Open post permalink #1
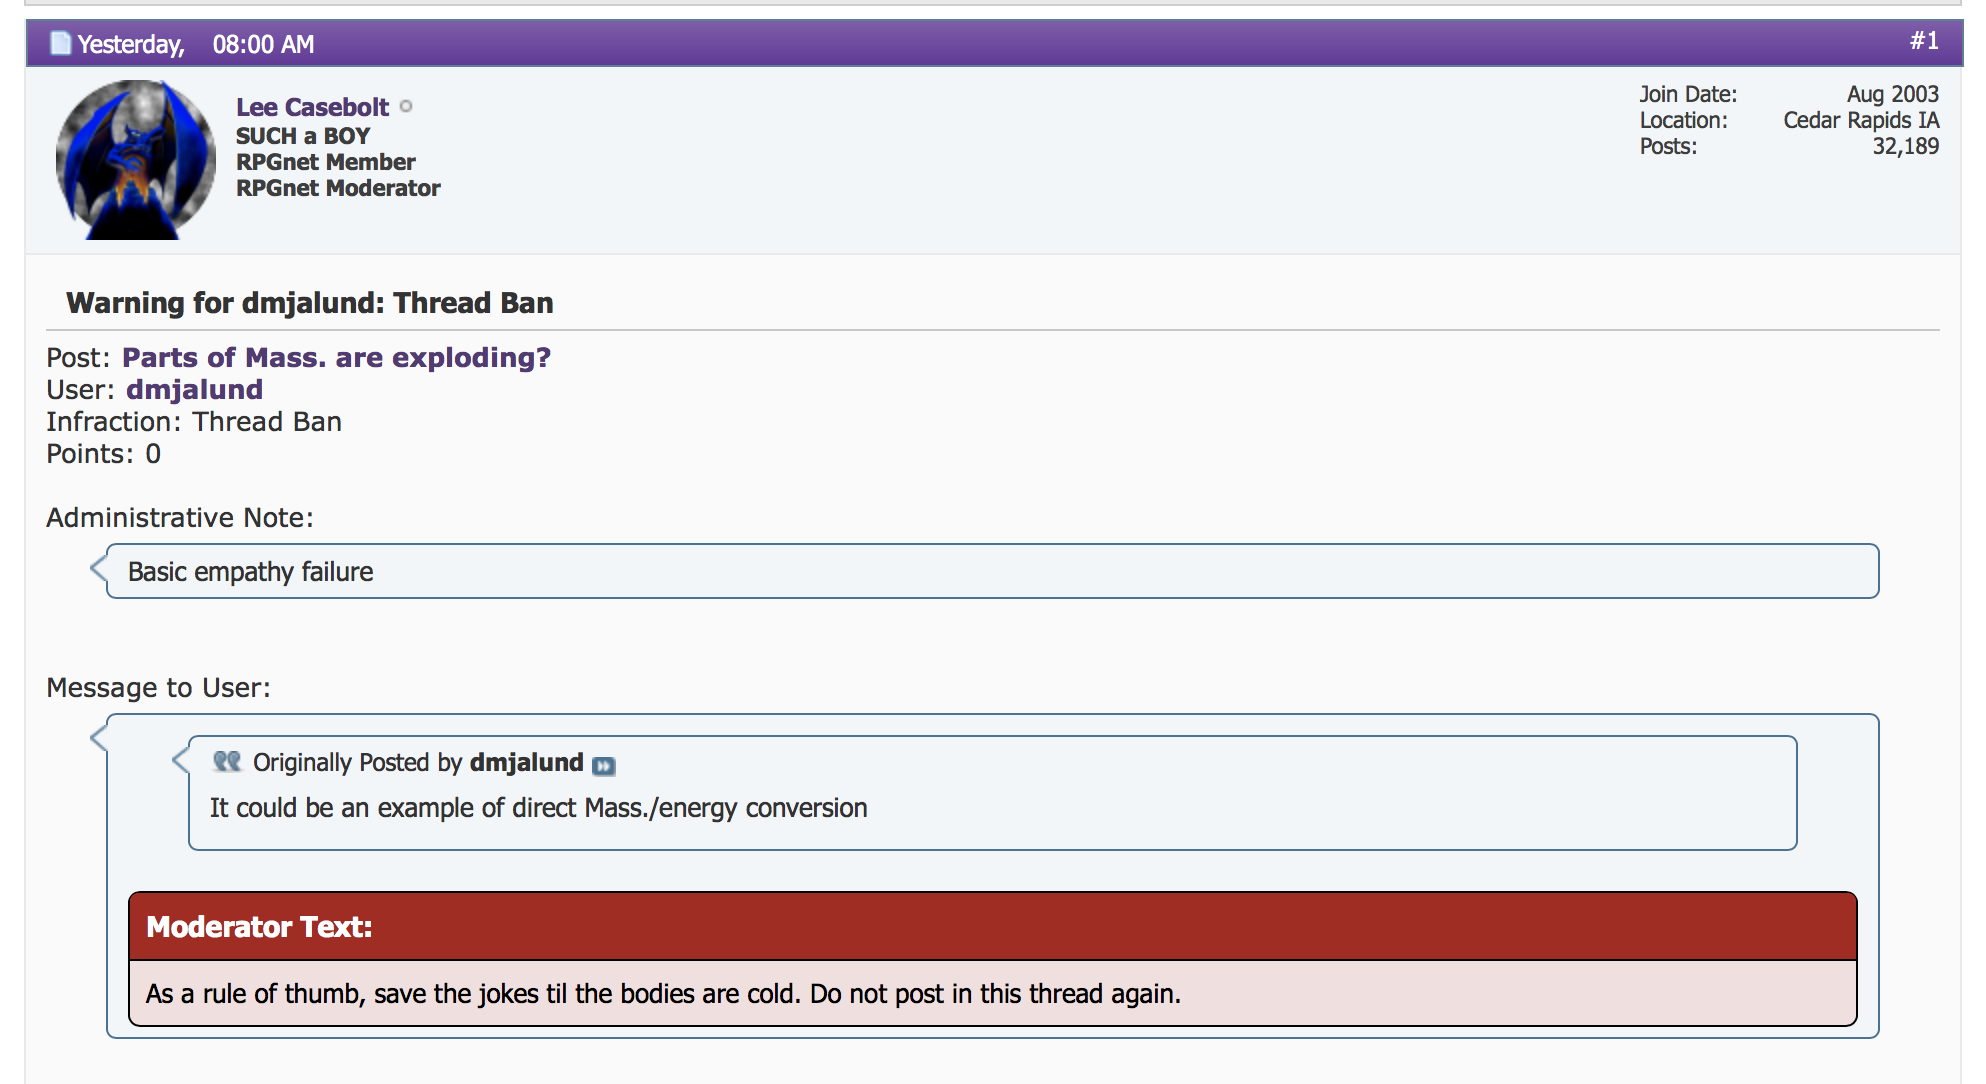 [x=1924, y=41]
